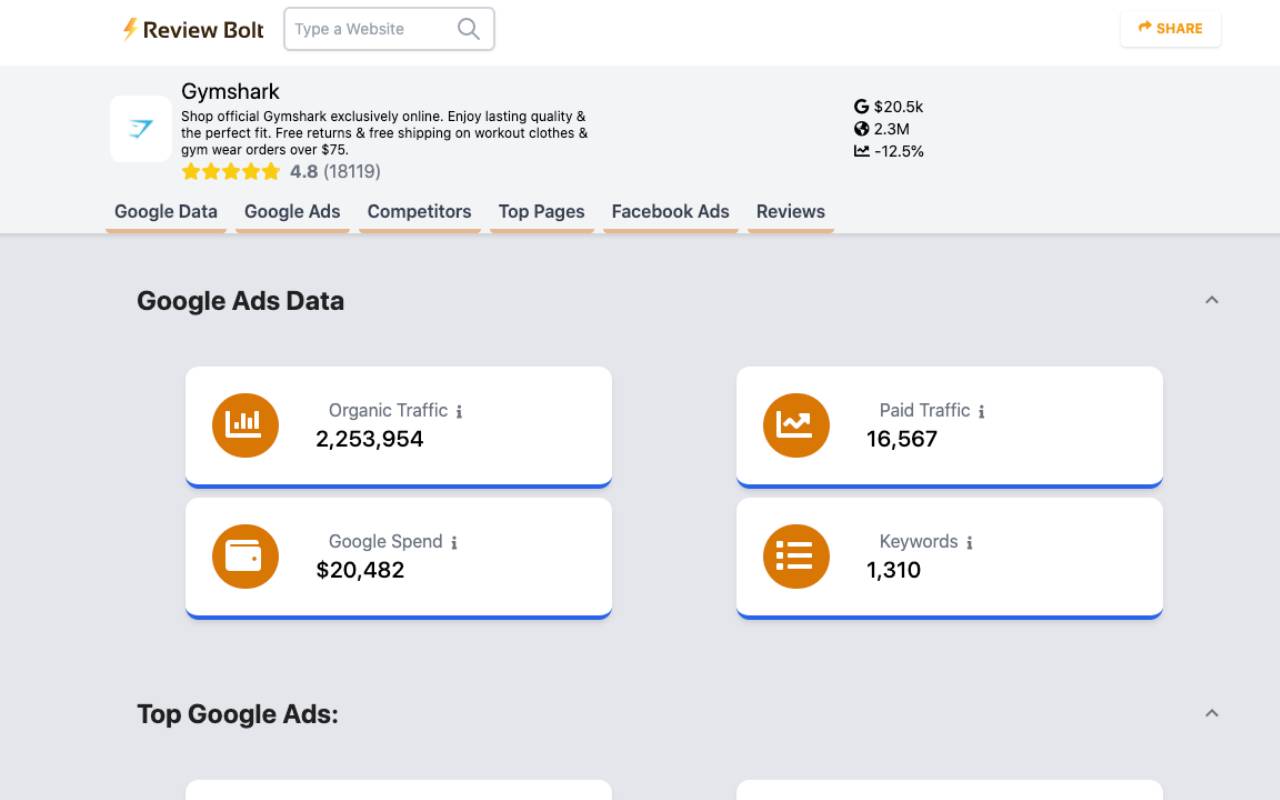Click the Gymshark description paragraph
The height and width of the screenshot is (800, 1280).
[385, 133]
